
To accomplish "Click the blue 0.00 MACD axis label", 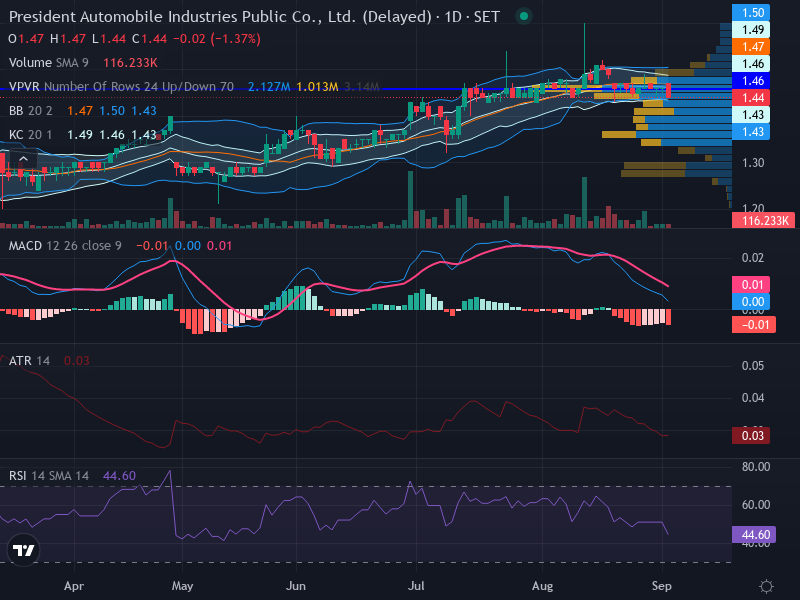I will tap(751, 302).
